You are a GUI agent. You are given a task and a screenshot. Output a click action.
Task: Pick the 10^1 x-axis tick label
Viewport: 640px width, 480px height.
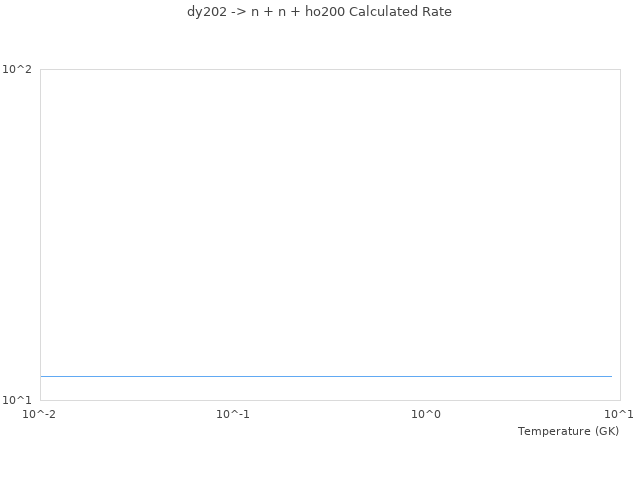[618, 414]
